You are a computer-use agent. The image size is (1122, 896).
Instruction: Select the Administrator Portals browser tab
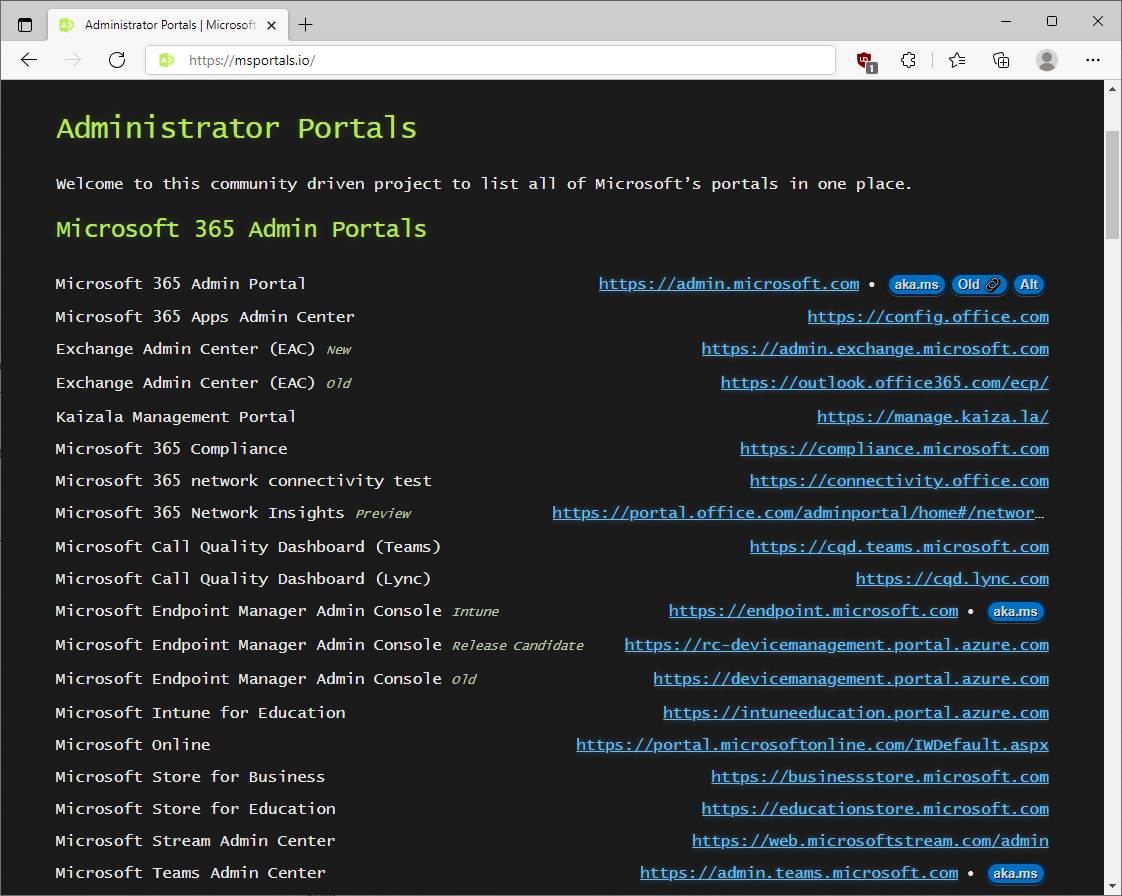168,25
